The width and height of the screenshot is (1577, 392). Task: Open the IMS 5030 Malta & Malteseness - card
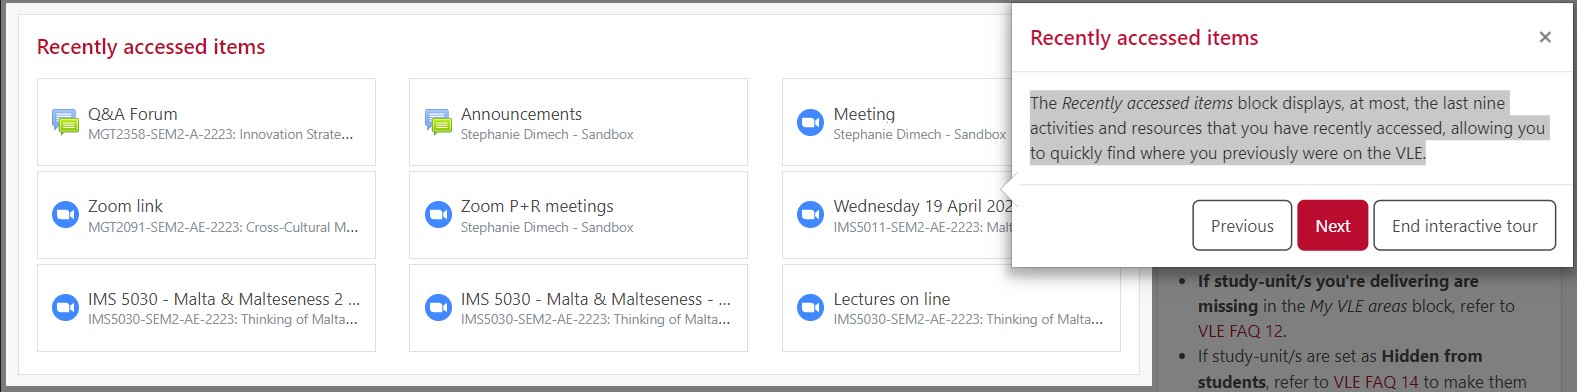pyautogui.click(x=578, y=308)
